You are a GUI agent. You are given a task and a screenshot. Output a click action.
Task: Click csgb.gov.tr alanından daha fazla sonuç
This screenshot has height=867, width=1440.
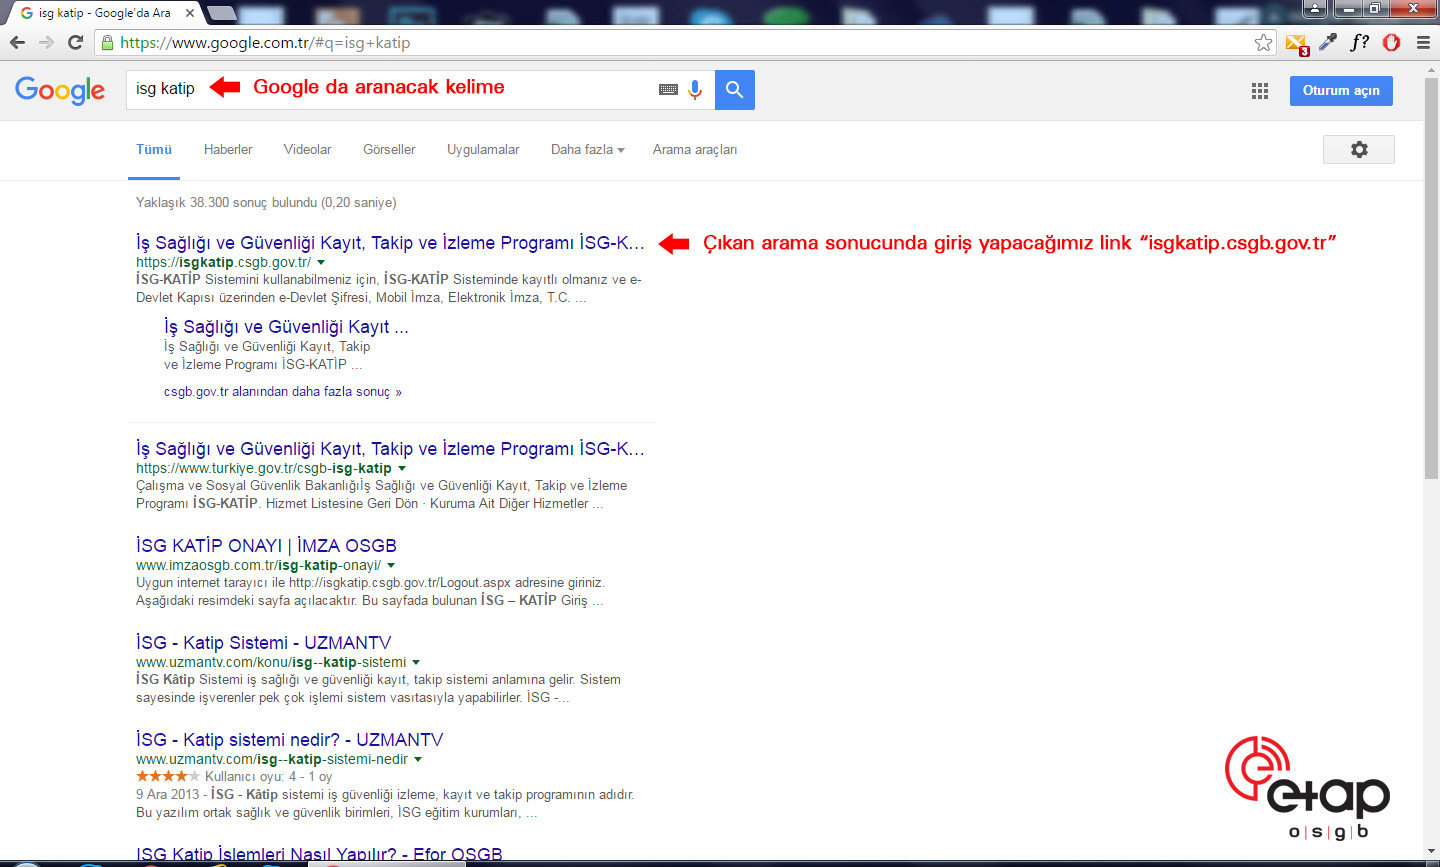click(x=283, y=392)
